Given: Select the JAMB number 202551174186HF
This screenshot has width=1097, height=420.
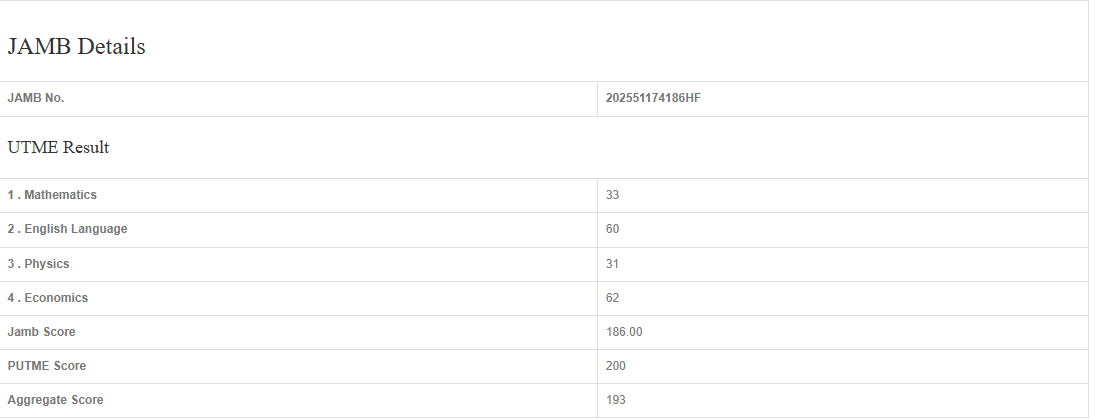Looking at the screenshot, I should tap(653, 98).
